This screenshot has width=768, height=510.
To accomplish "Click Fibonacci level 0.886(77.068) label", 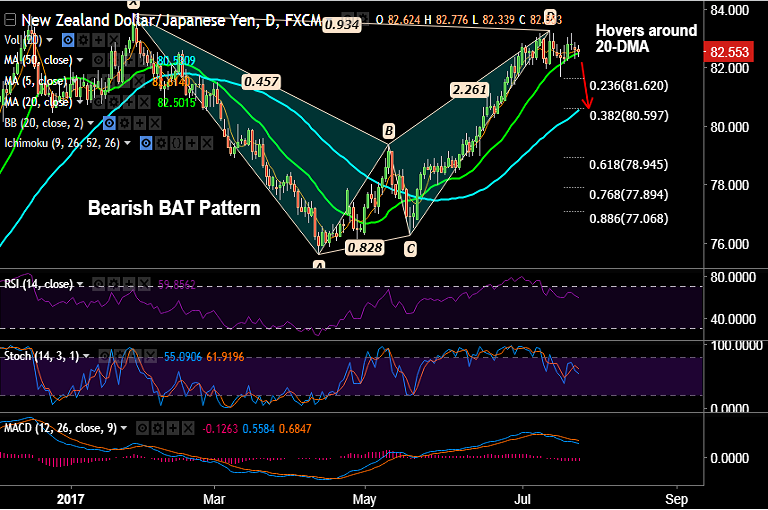I will pyautogui.click(x=629, y=219).
